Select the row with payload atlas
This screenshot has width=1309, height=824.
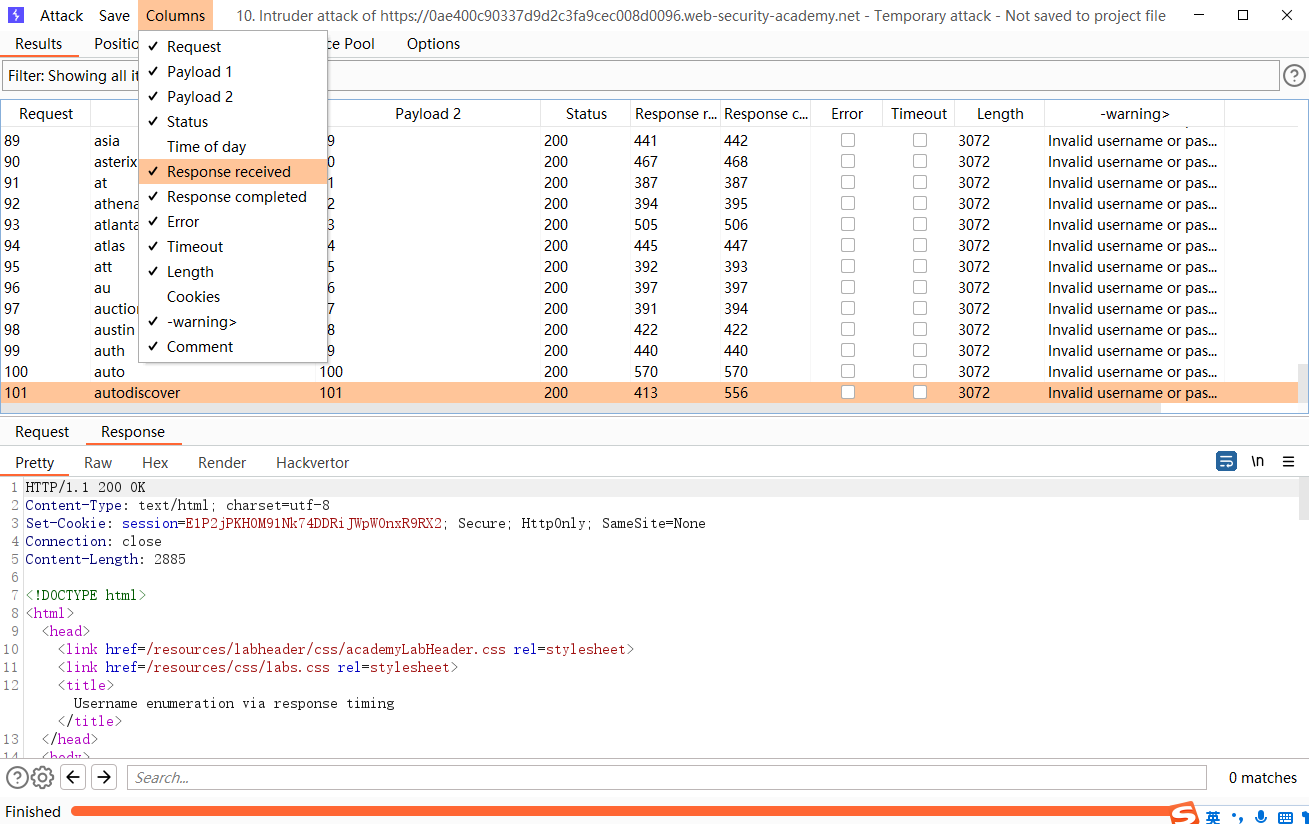click(650, 245)
